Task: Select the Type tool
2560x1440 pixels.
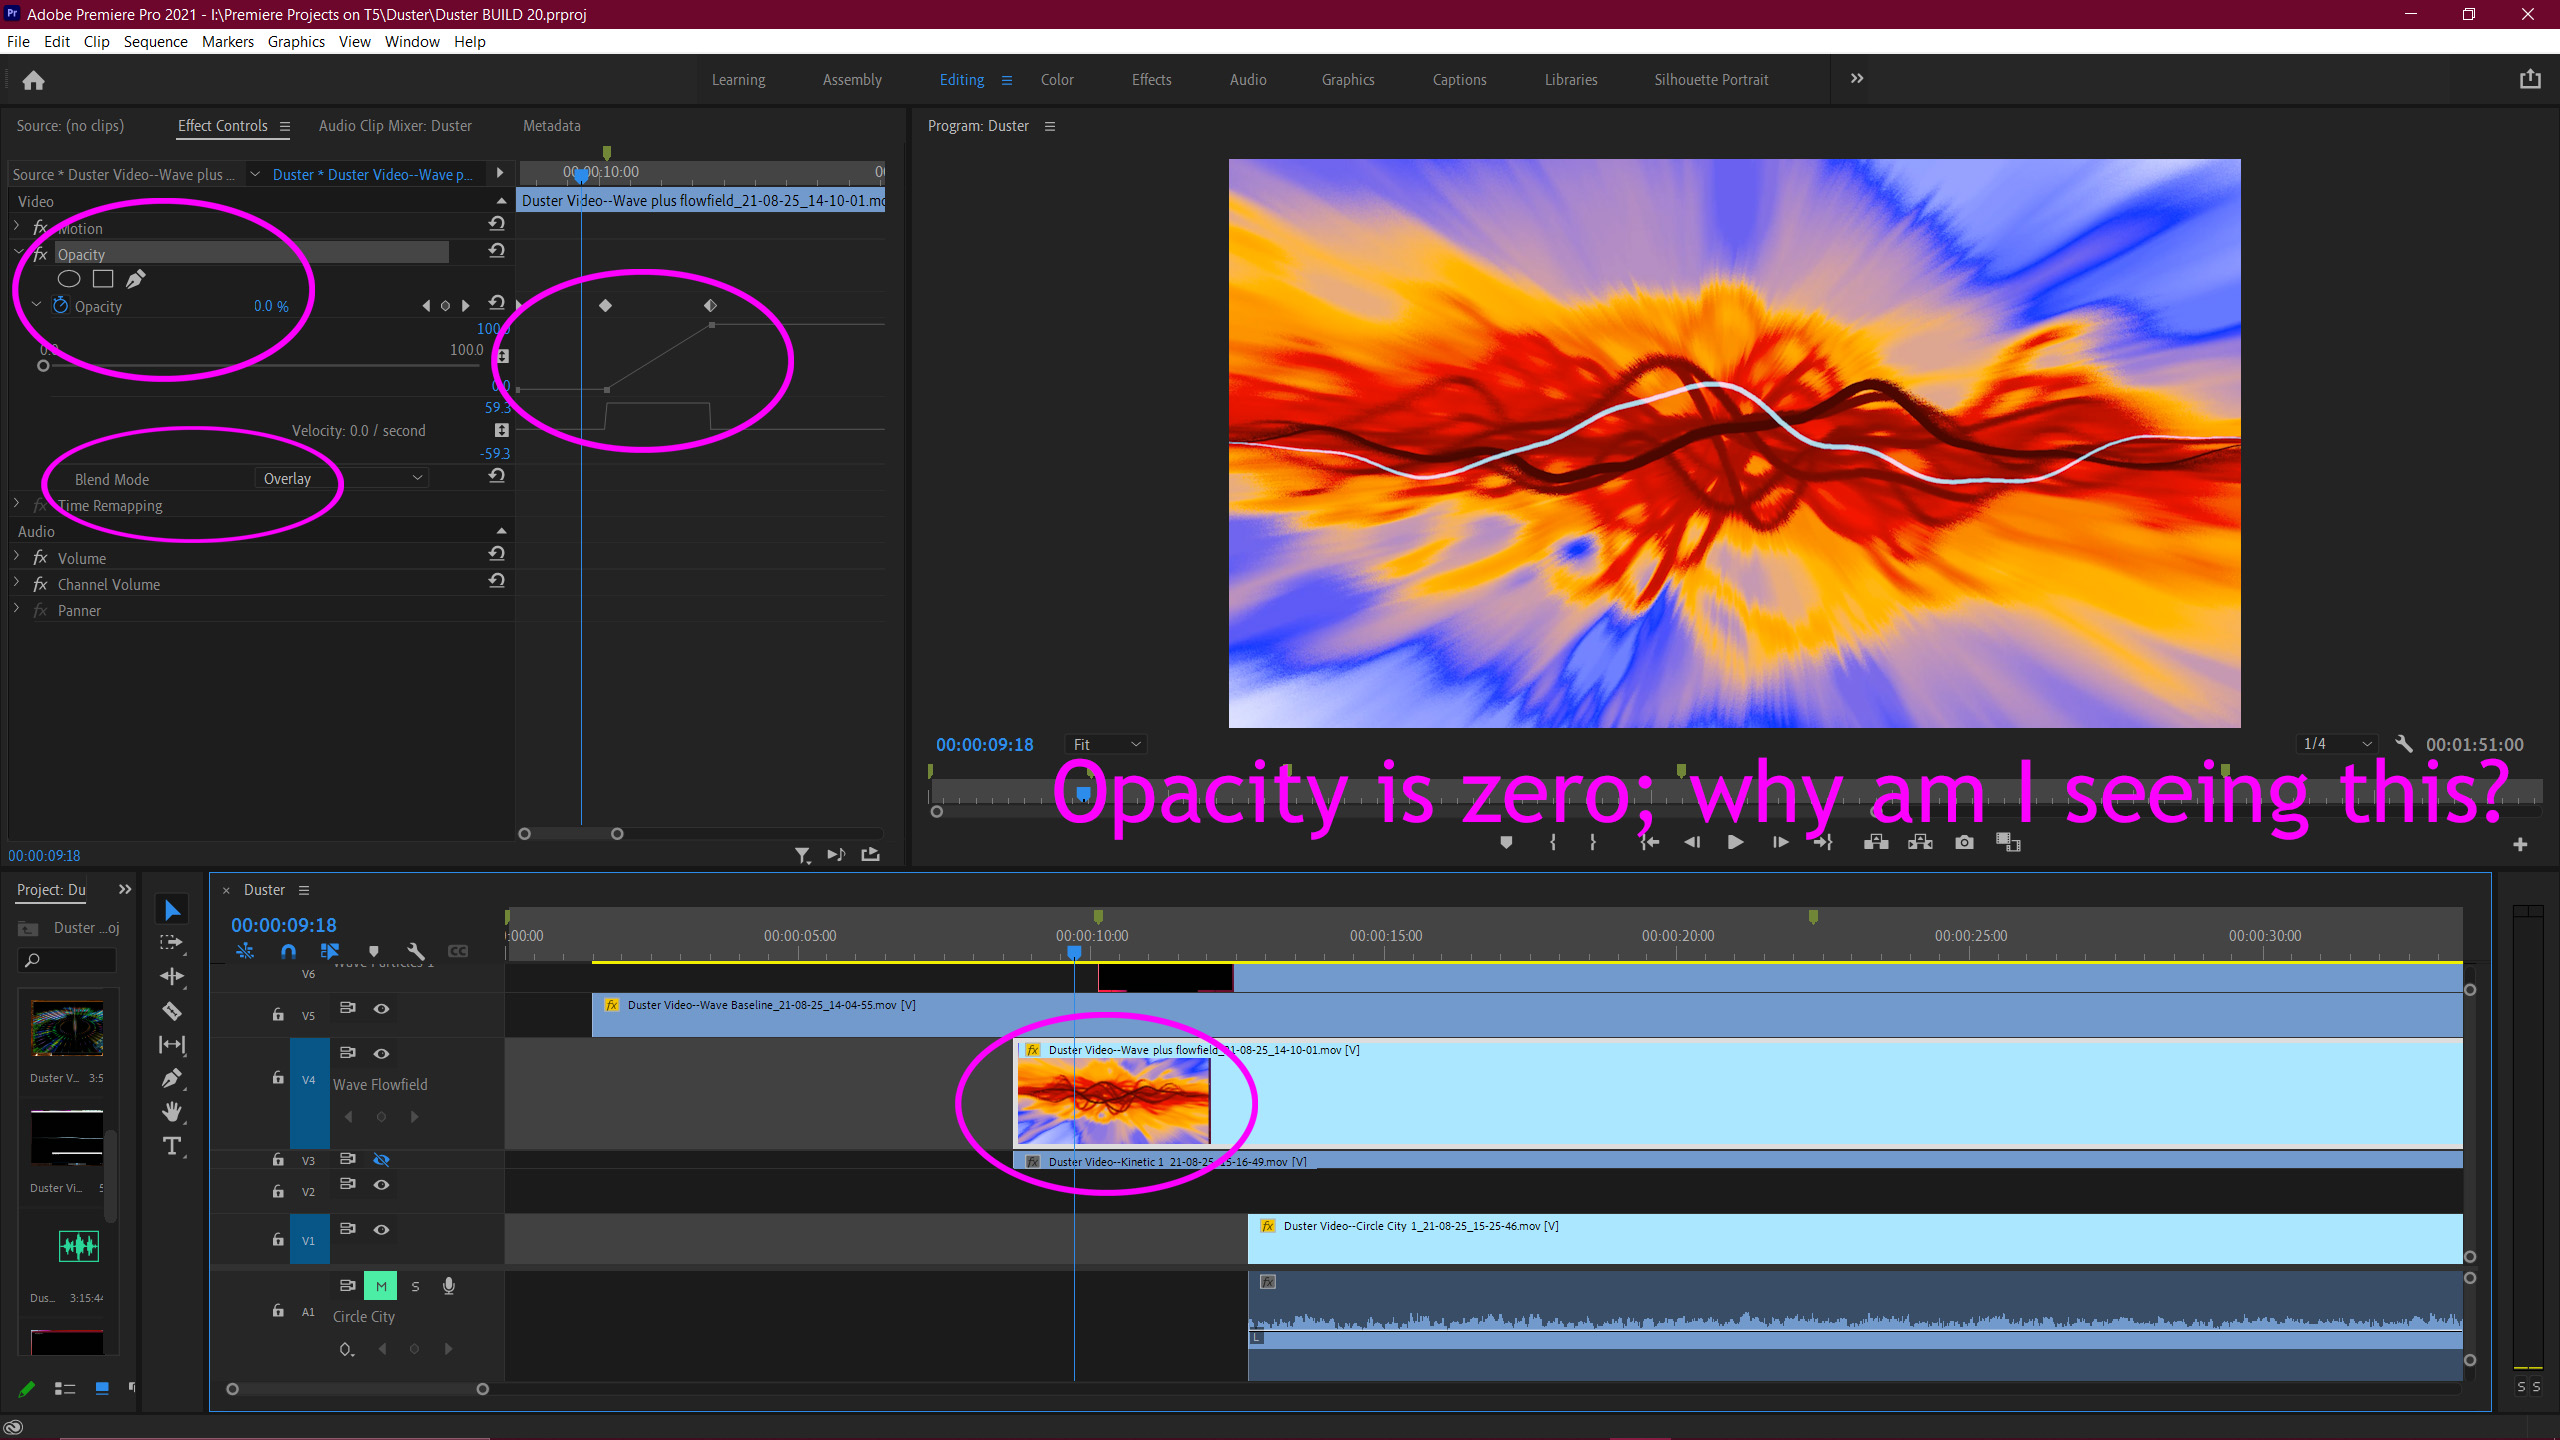Action: click(x=172, y=1147)
